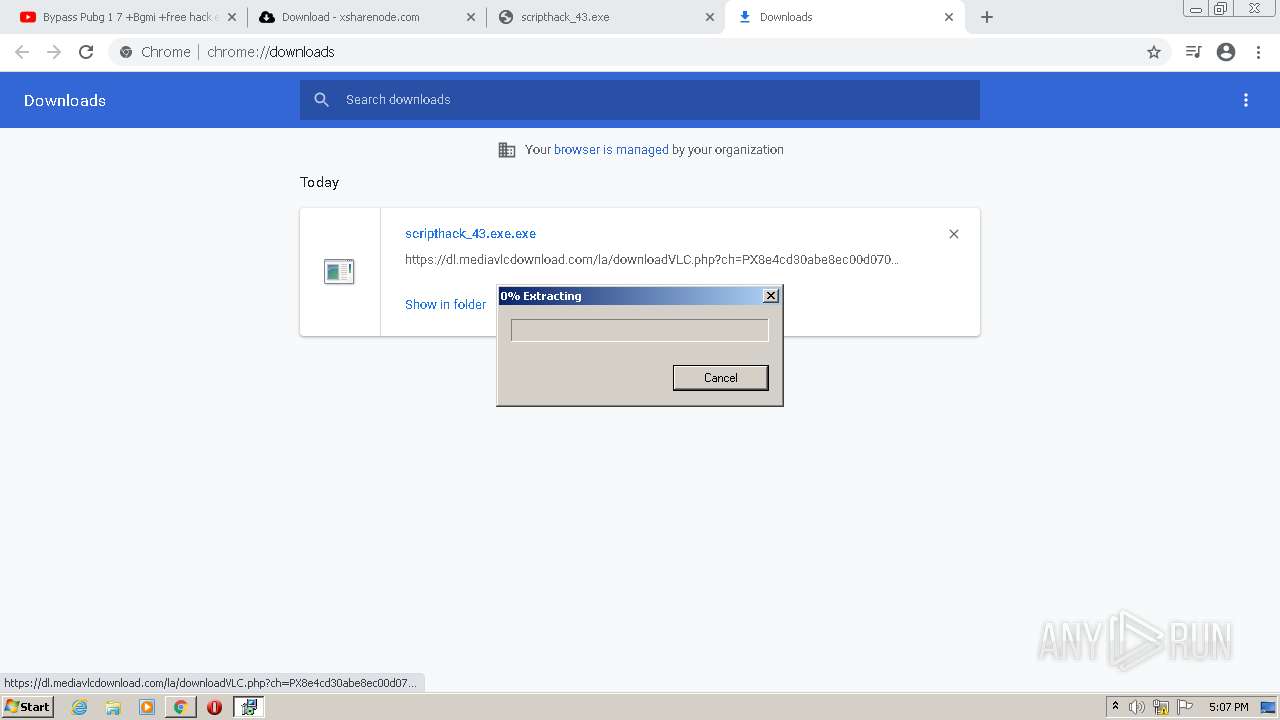Click organization building icon
Image resolution: width=1280 pixels, height=720 pixels.
coord(507,150)
